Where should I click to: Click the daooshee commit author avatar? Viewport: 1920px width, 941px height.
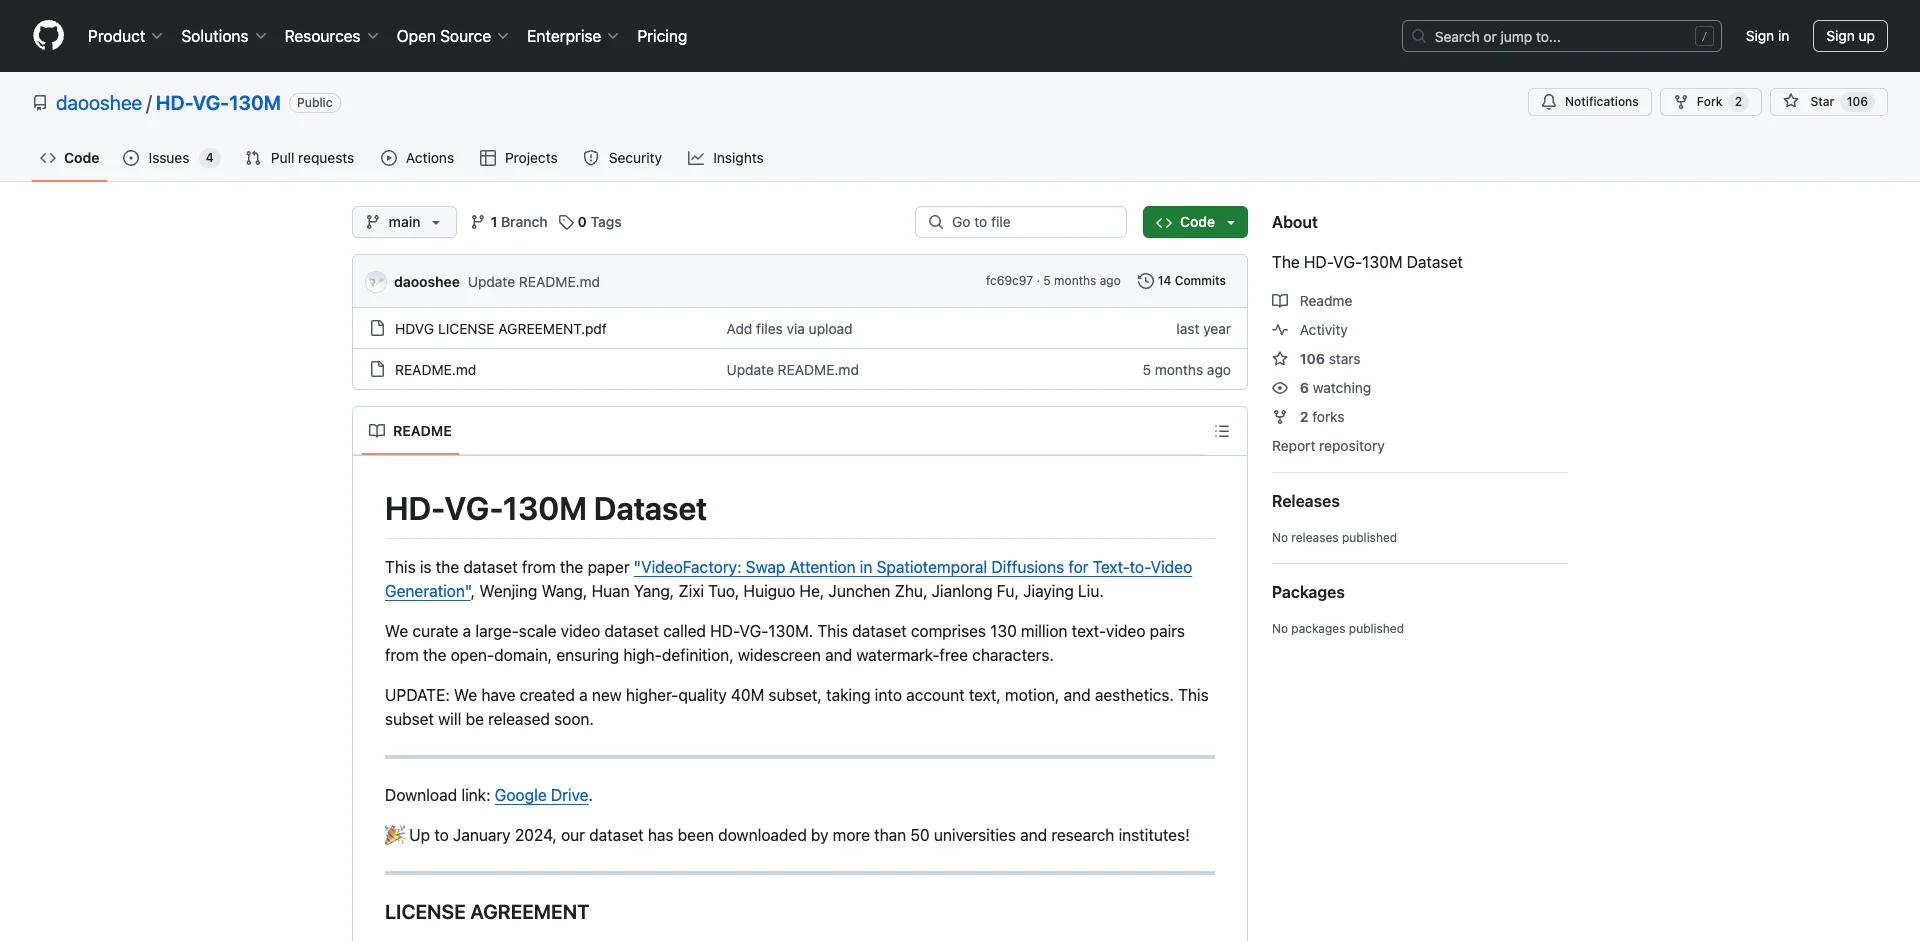376,282
